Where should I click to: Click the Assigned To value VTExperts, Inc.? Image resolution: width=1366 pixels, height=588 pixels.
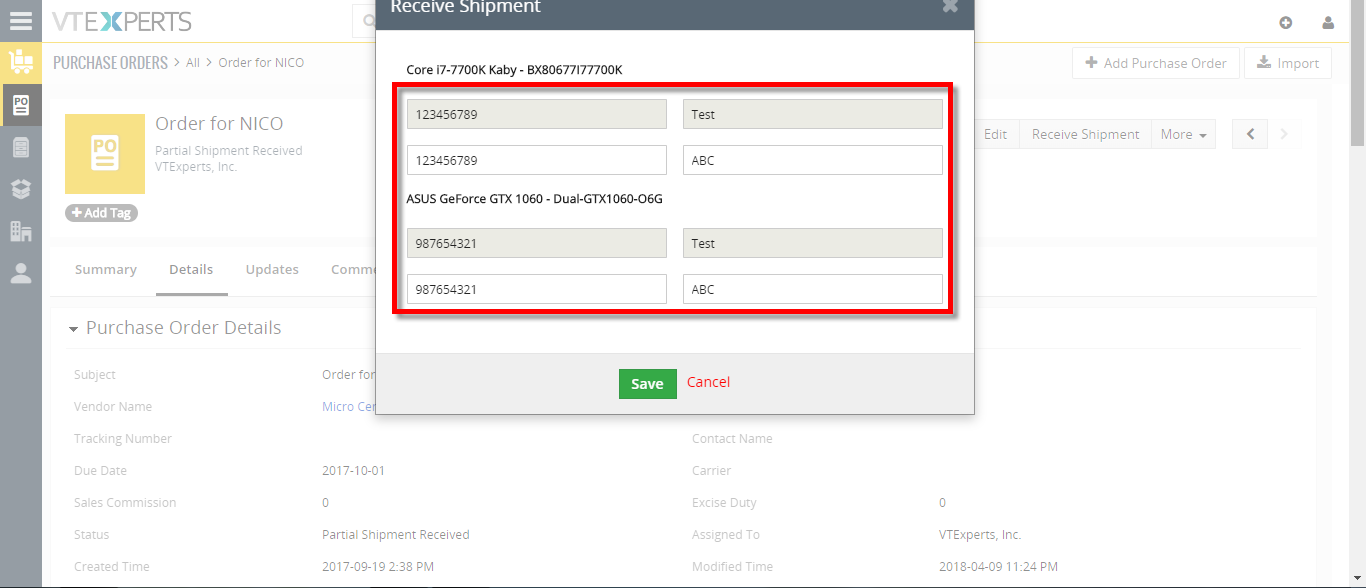pyautogui.click(x=980, y=535)
